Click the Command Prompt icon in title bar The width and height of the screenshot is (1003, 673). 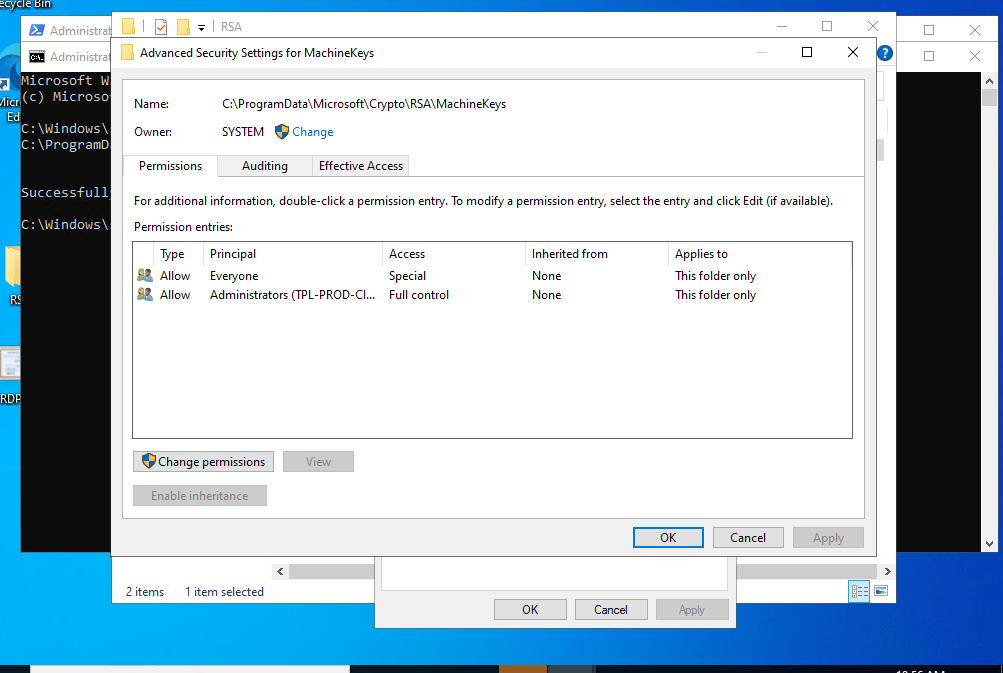click(37, 57)
